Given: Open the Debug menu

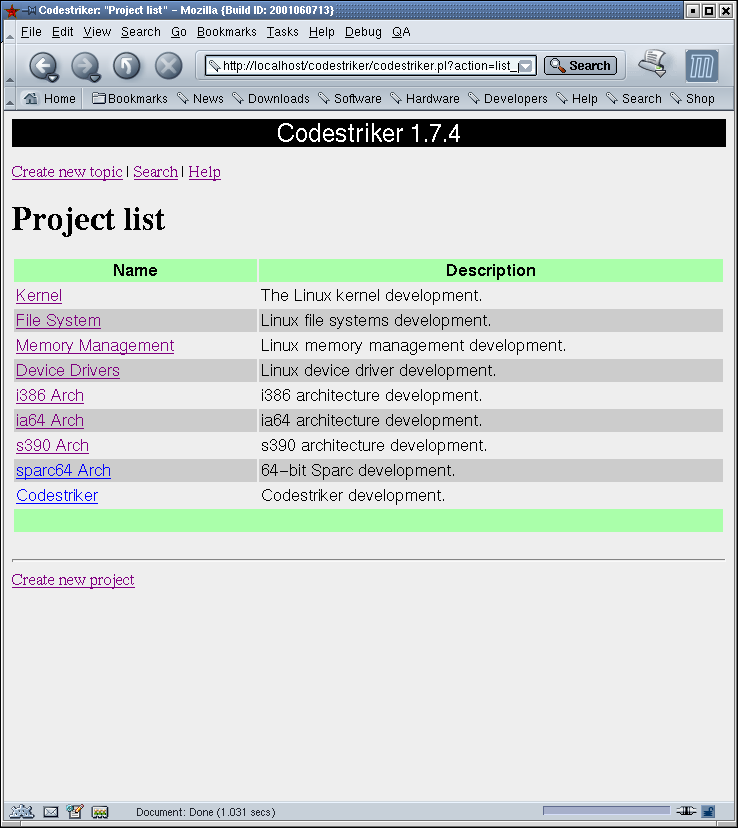Looking at the screenshot, I should 363,32.
